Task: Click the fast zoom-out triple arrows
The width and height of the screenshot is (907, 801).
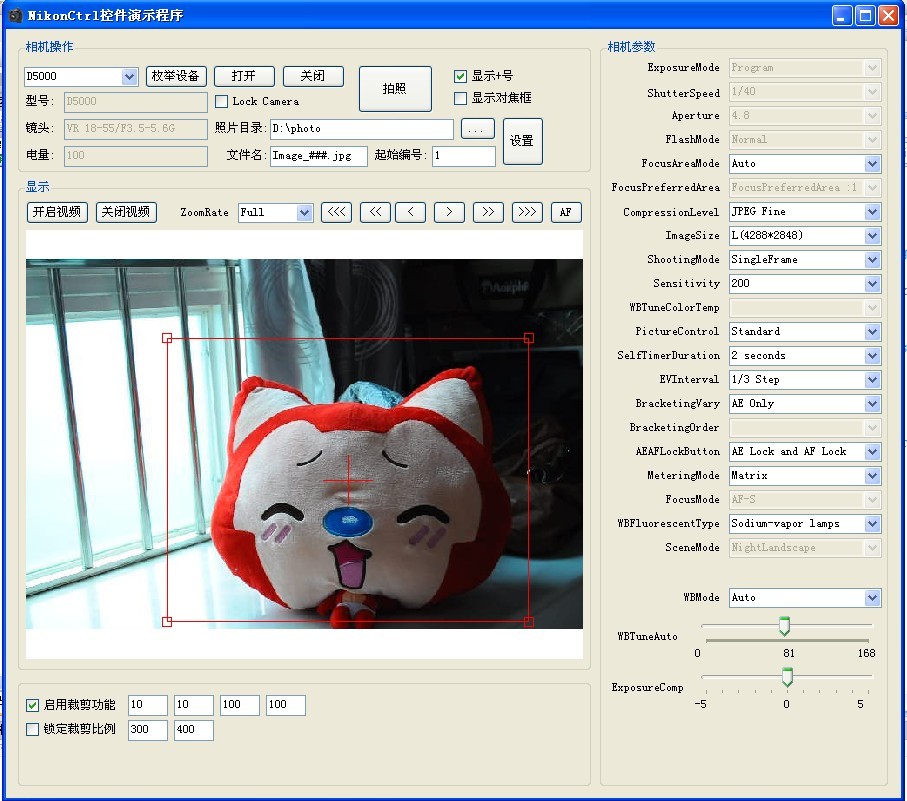Action: click(336, 212)
